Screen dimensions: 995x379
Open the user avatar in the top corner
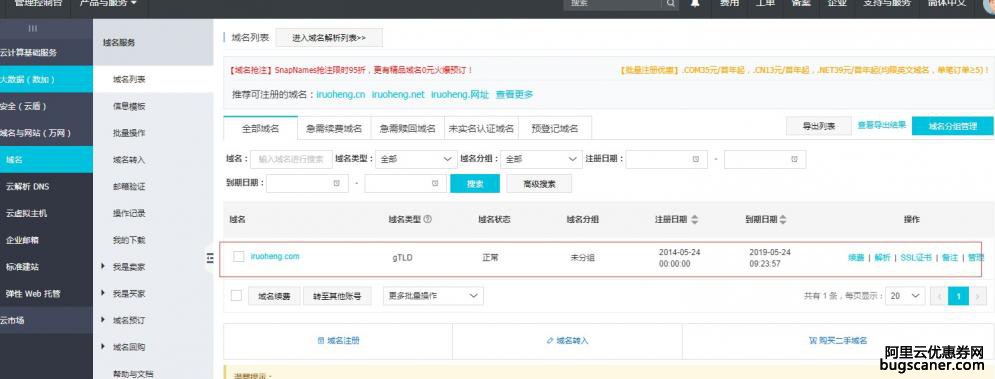tap(990, 4)
